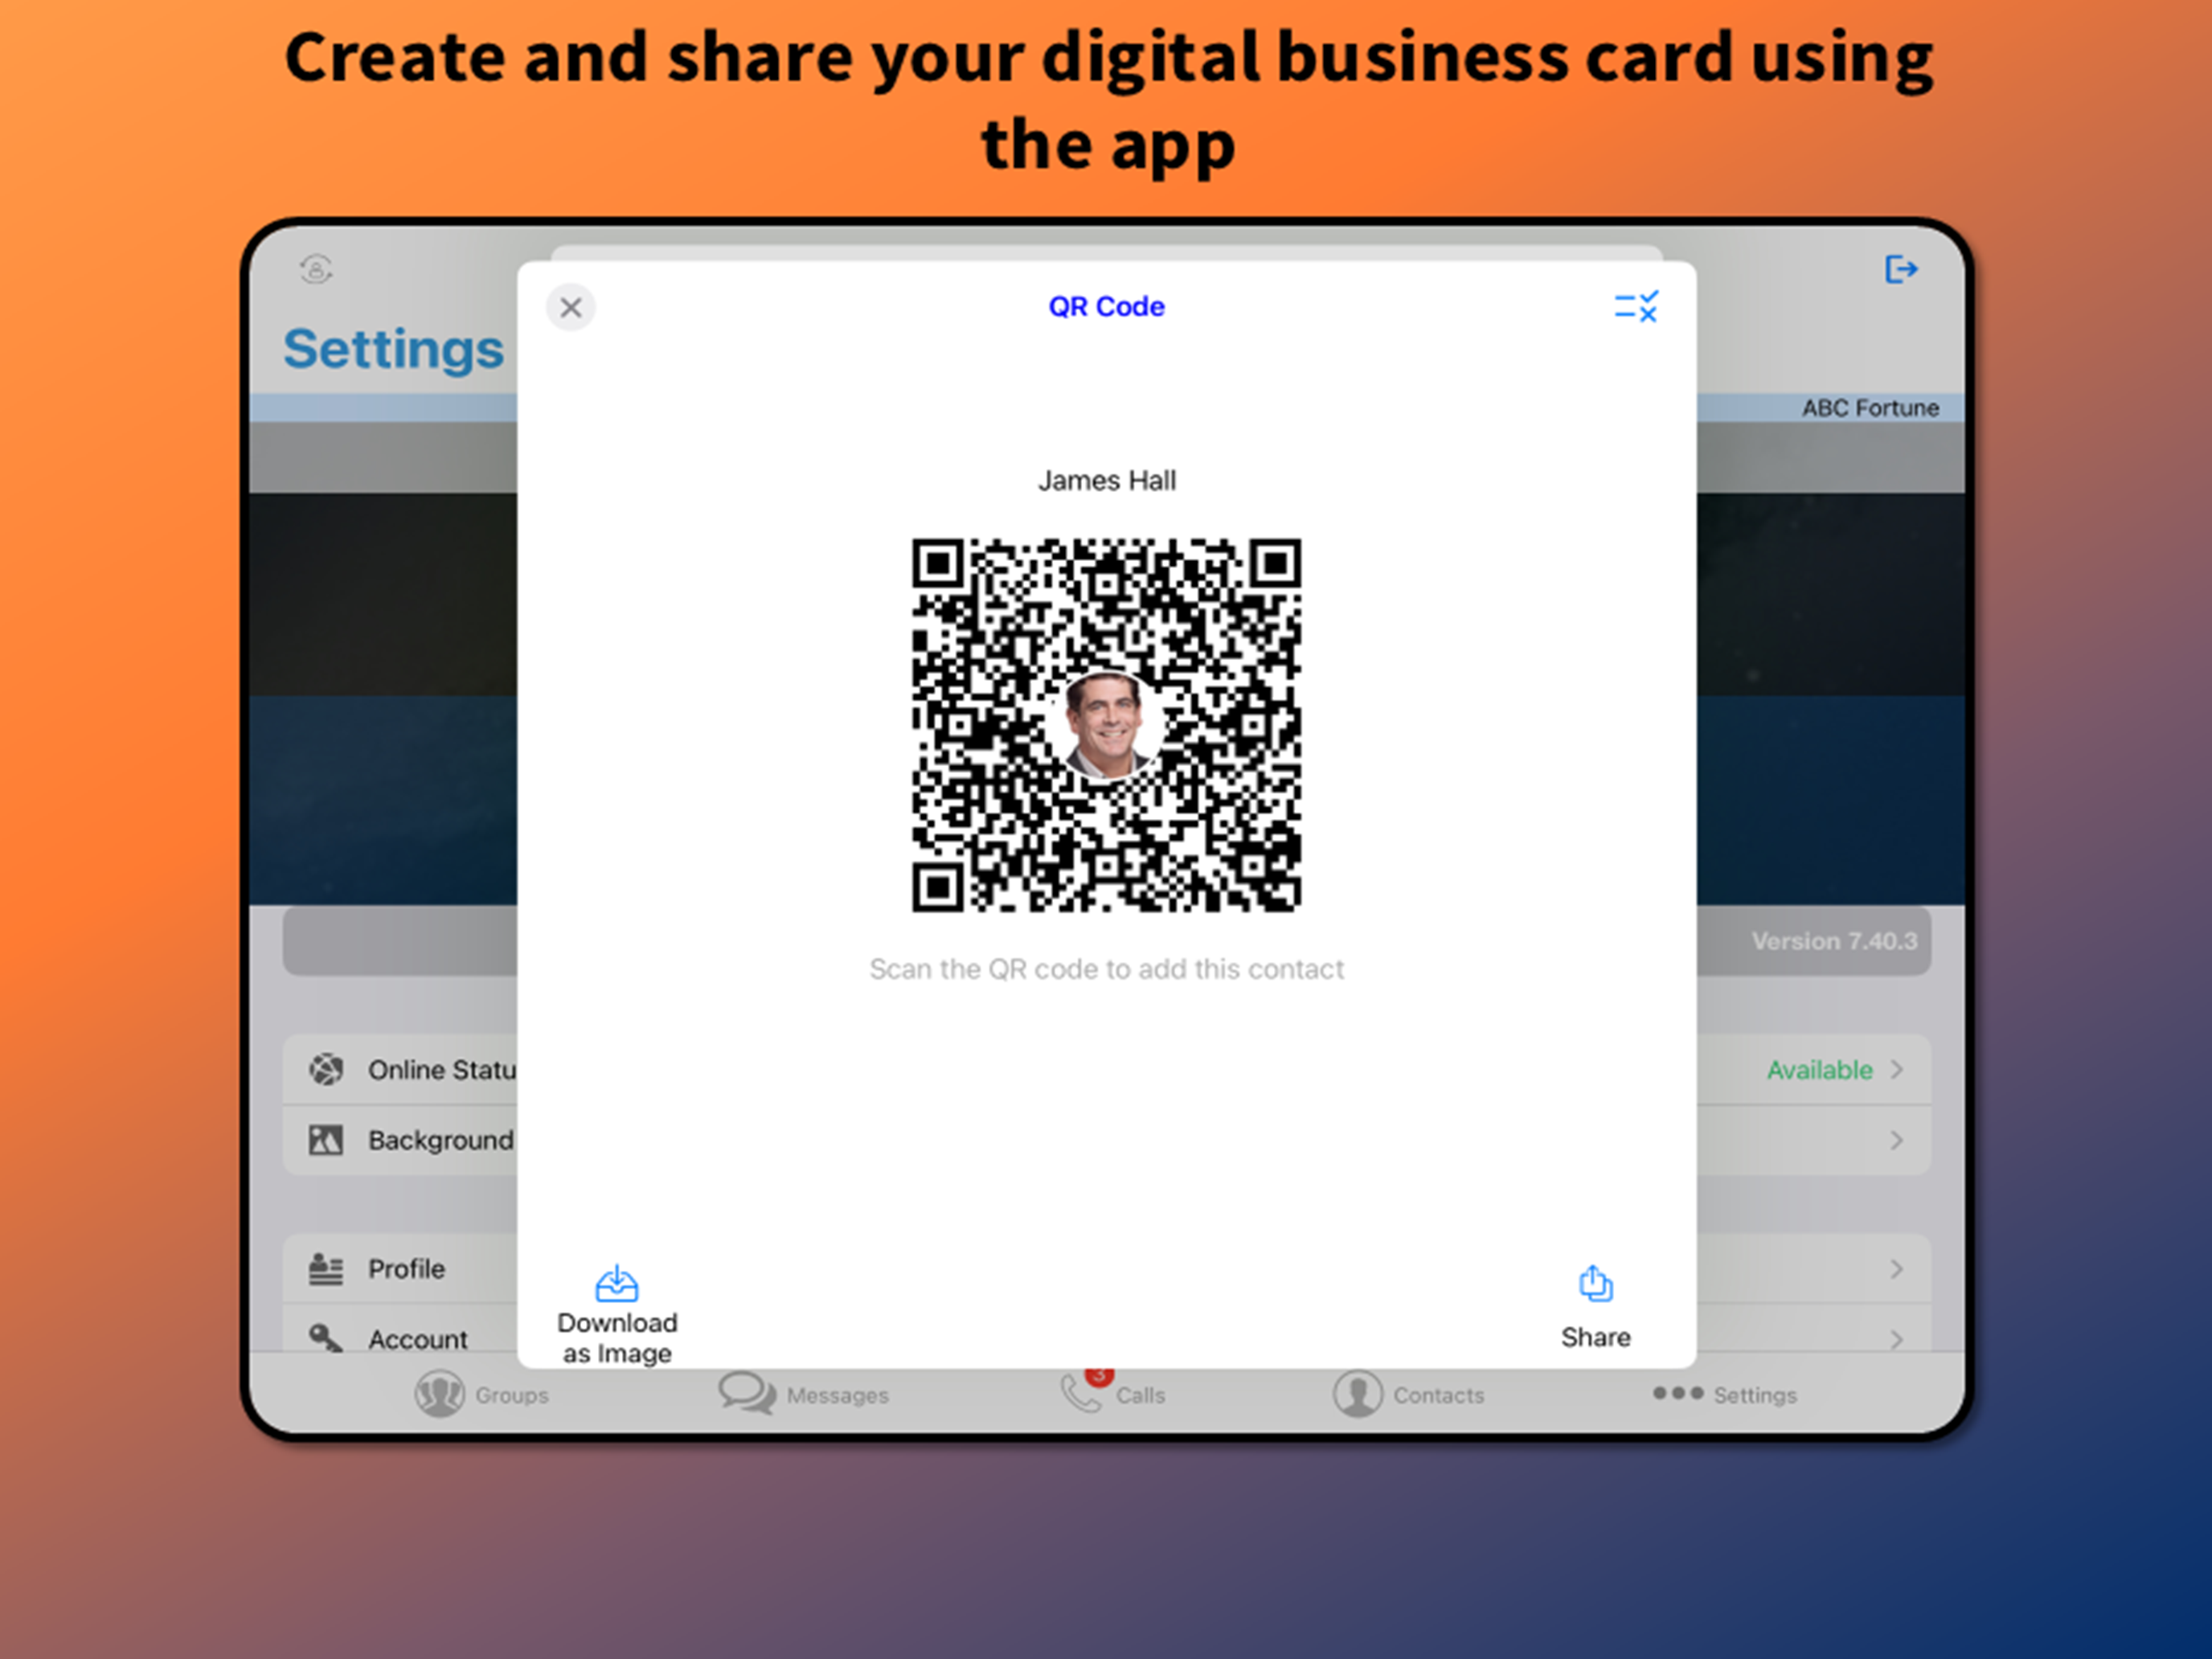2212x1659 pixels.
Task: Click the Share label
Action: (1595, 1337)
